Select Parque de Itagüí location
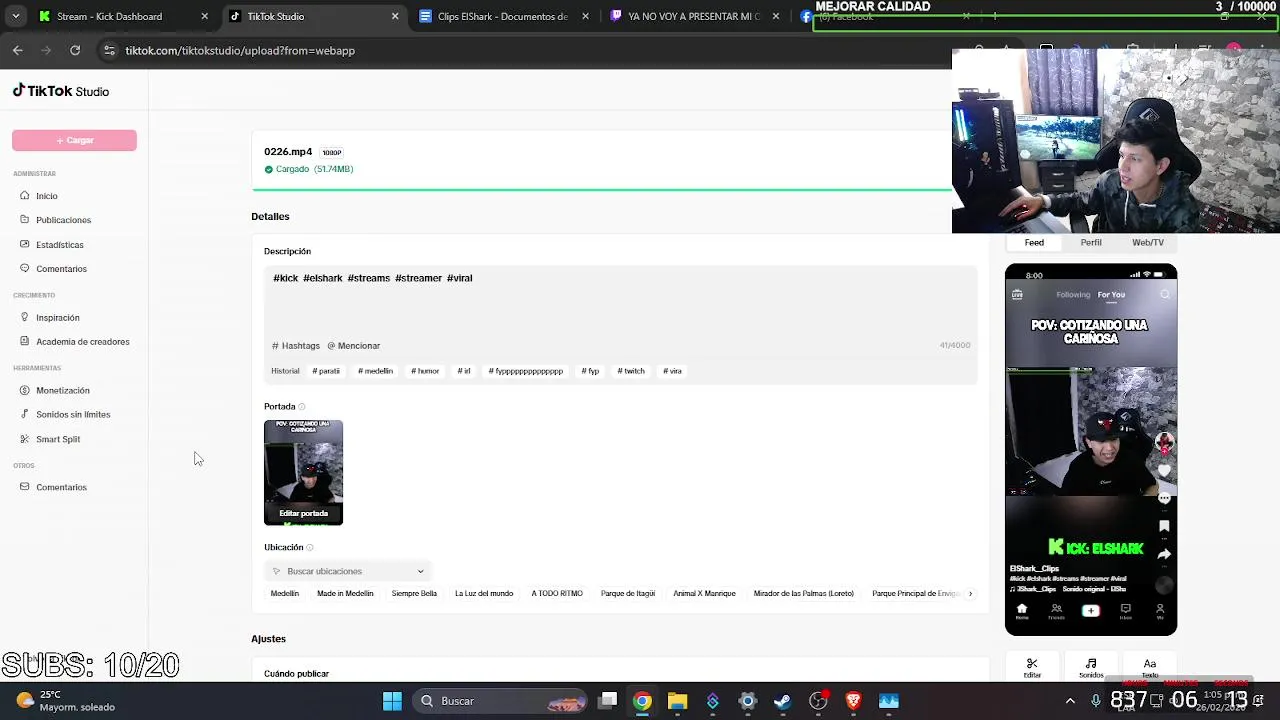Screen dimensions: 1280x720 click(x=628, y=594)
